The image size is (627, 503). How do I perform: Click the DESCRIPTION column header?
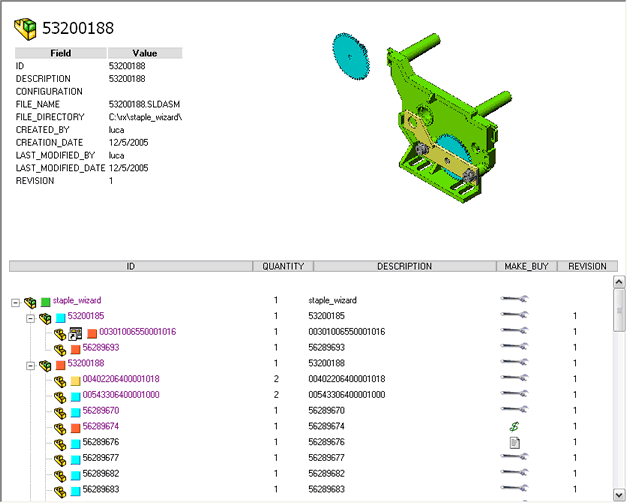pos(405,266)
